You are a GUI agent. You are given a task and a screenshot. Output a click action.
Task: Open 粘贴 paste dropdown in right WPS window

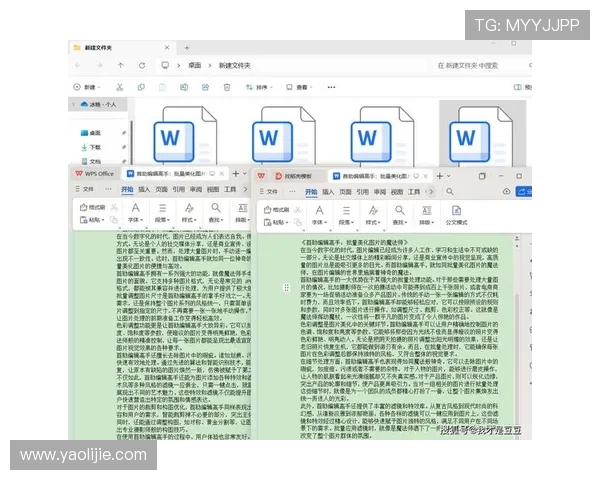click(x=276, y=222)
